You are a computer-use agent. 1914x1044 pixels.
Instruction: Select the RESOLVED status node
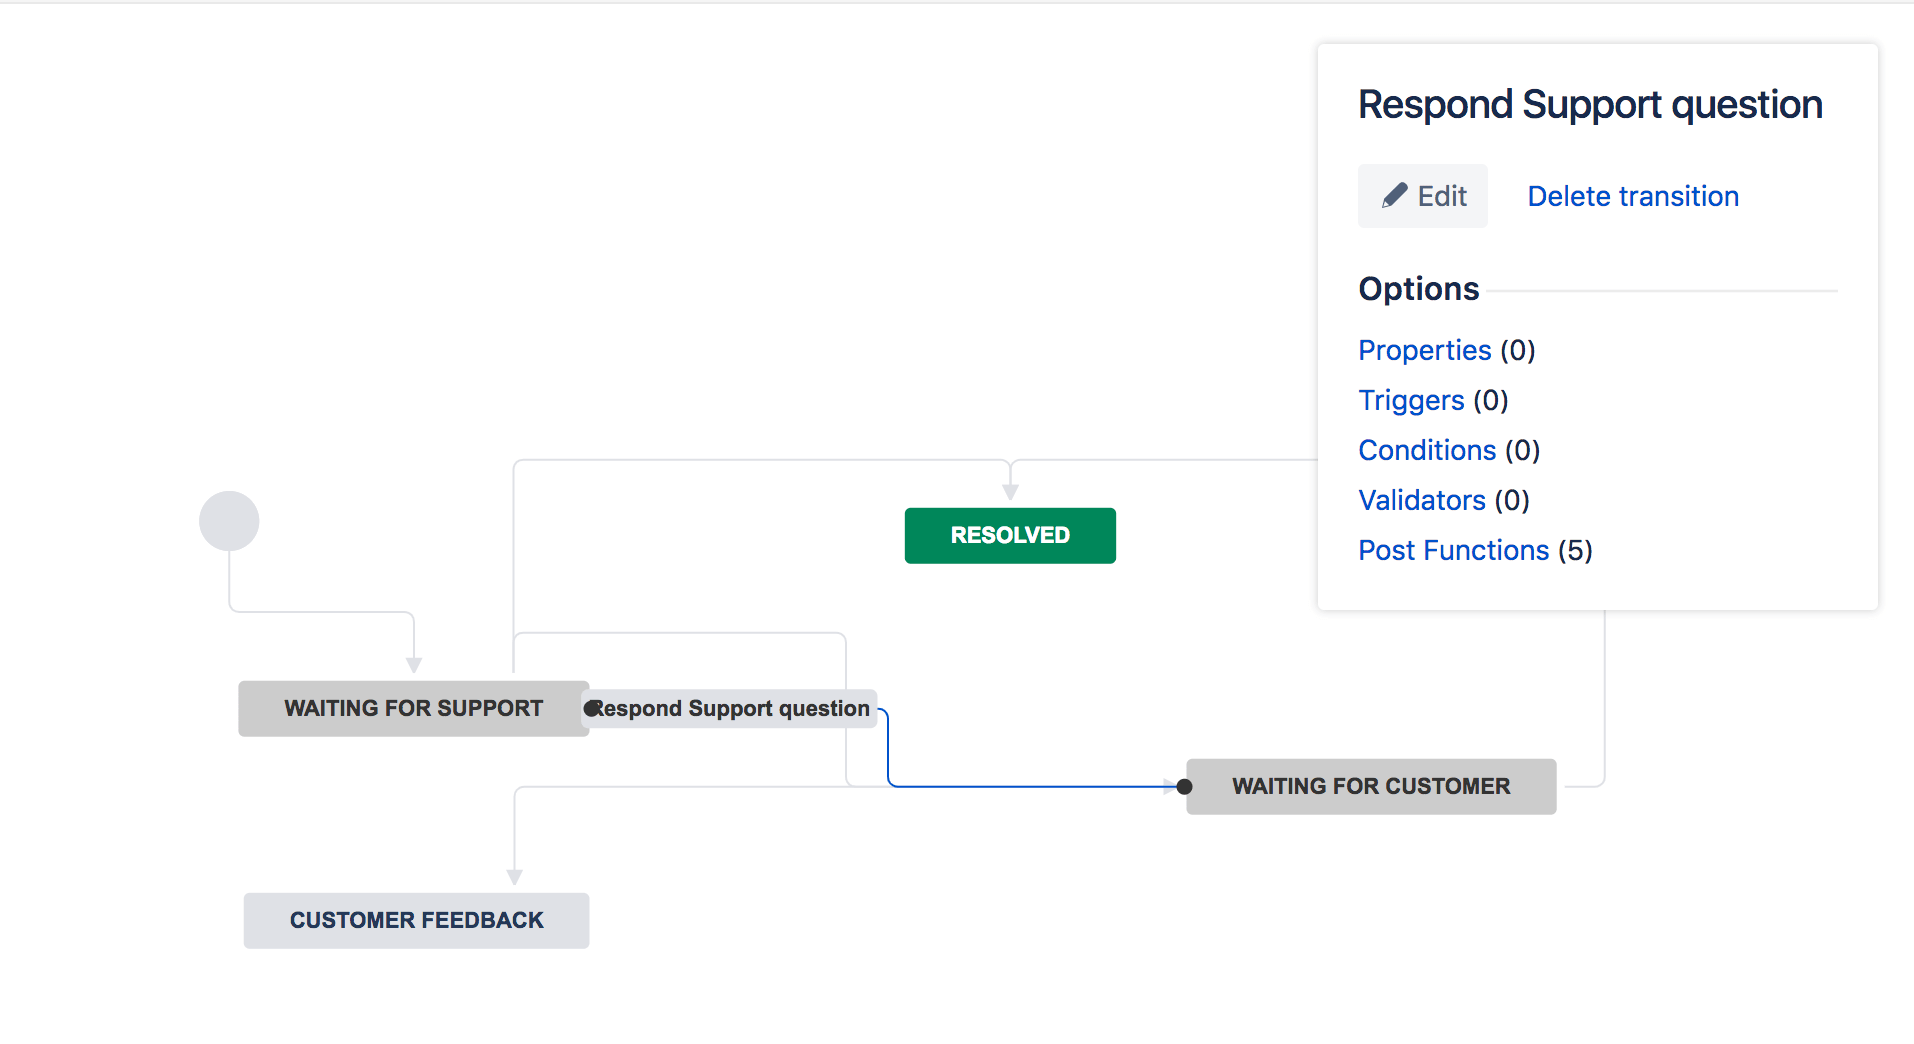pos(1010,536)
